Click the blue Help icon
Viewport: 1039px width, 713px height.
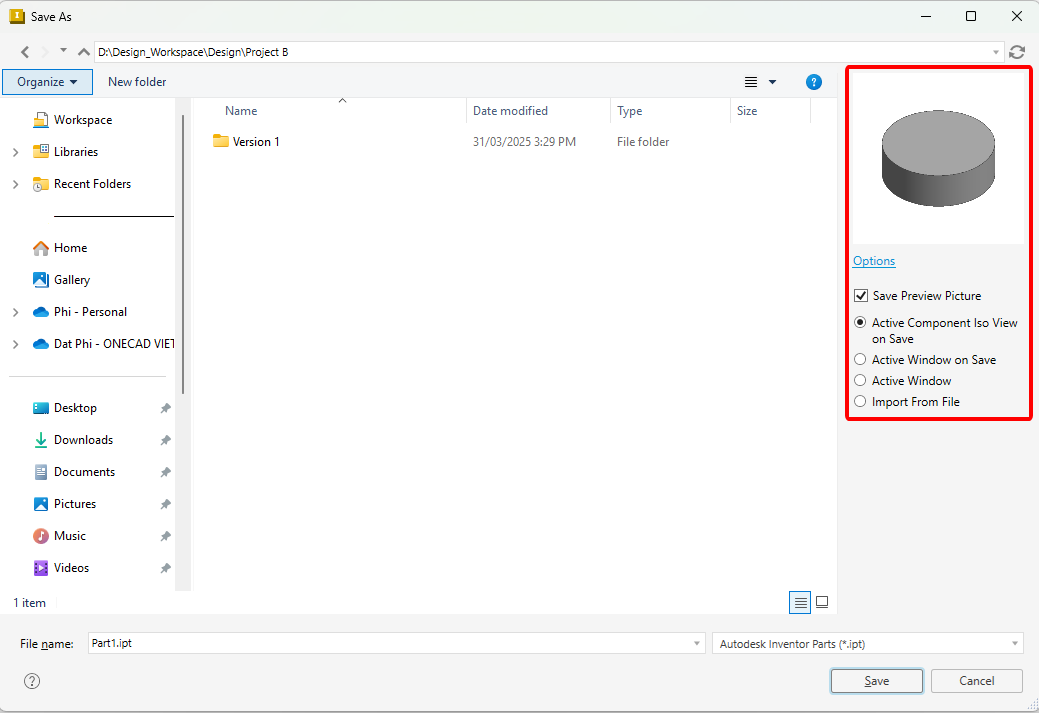pos(814,82)
